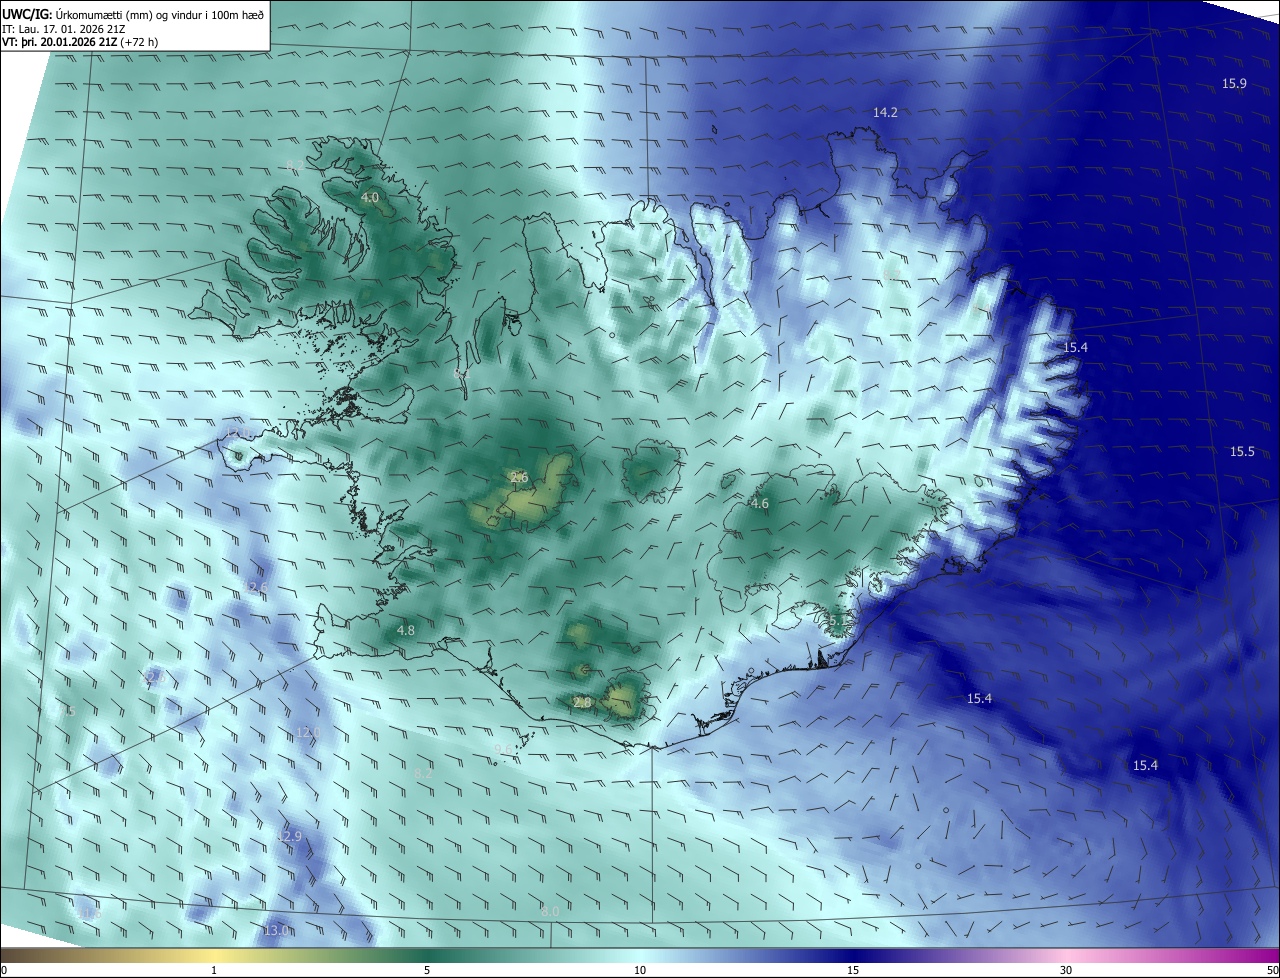Click the 2.8 value label near the south coast
Image resolution: width=1280 pixels, height=978 pixels.
click(582, 704)
